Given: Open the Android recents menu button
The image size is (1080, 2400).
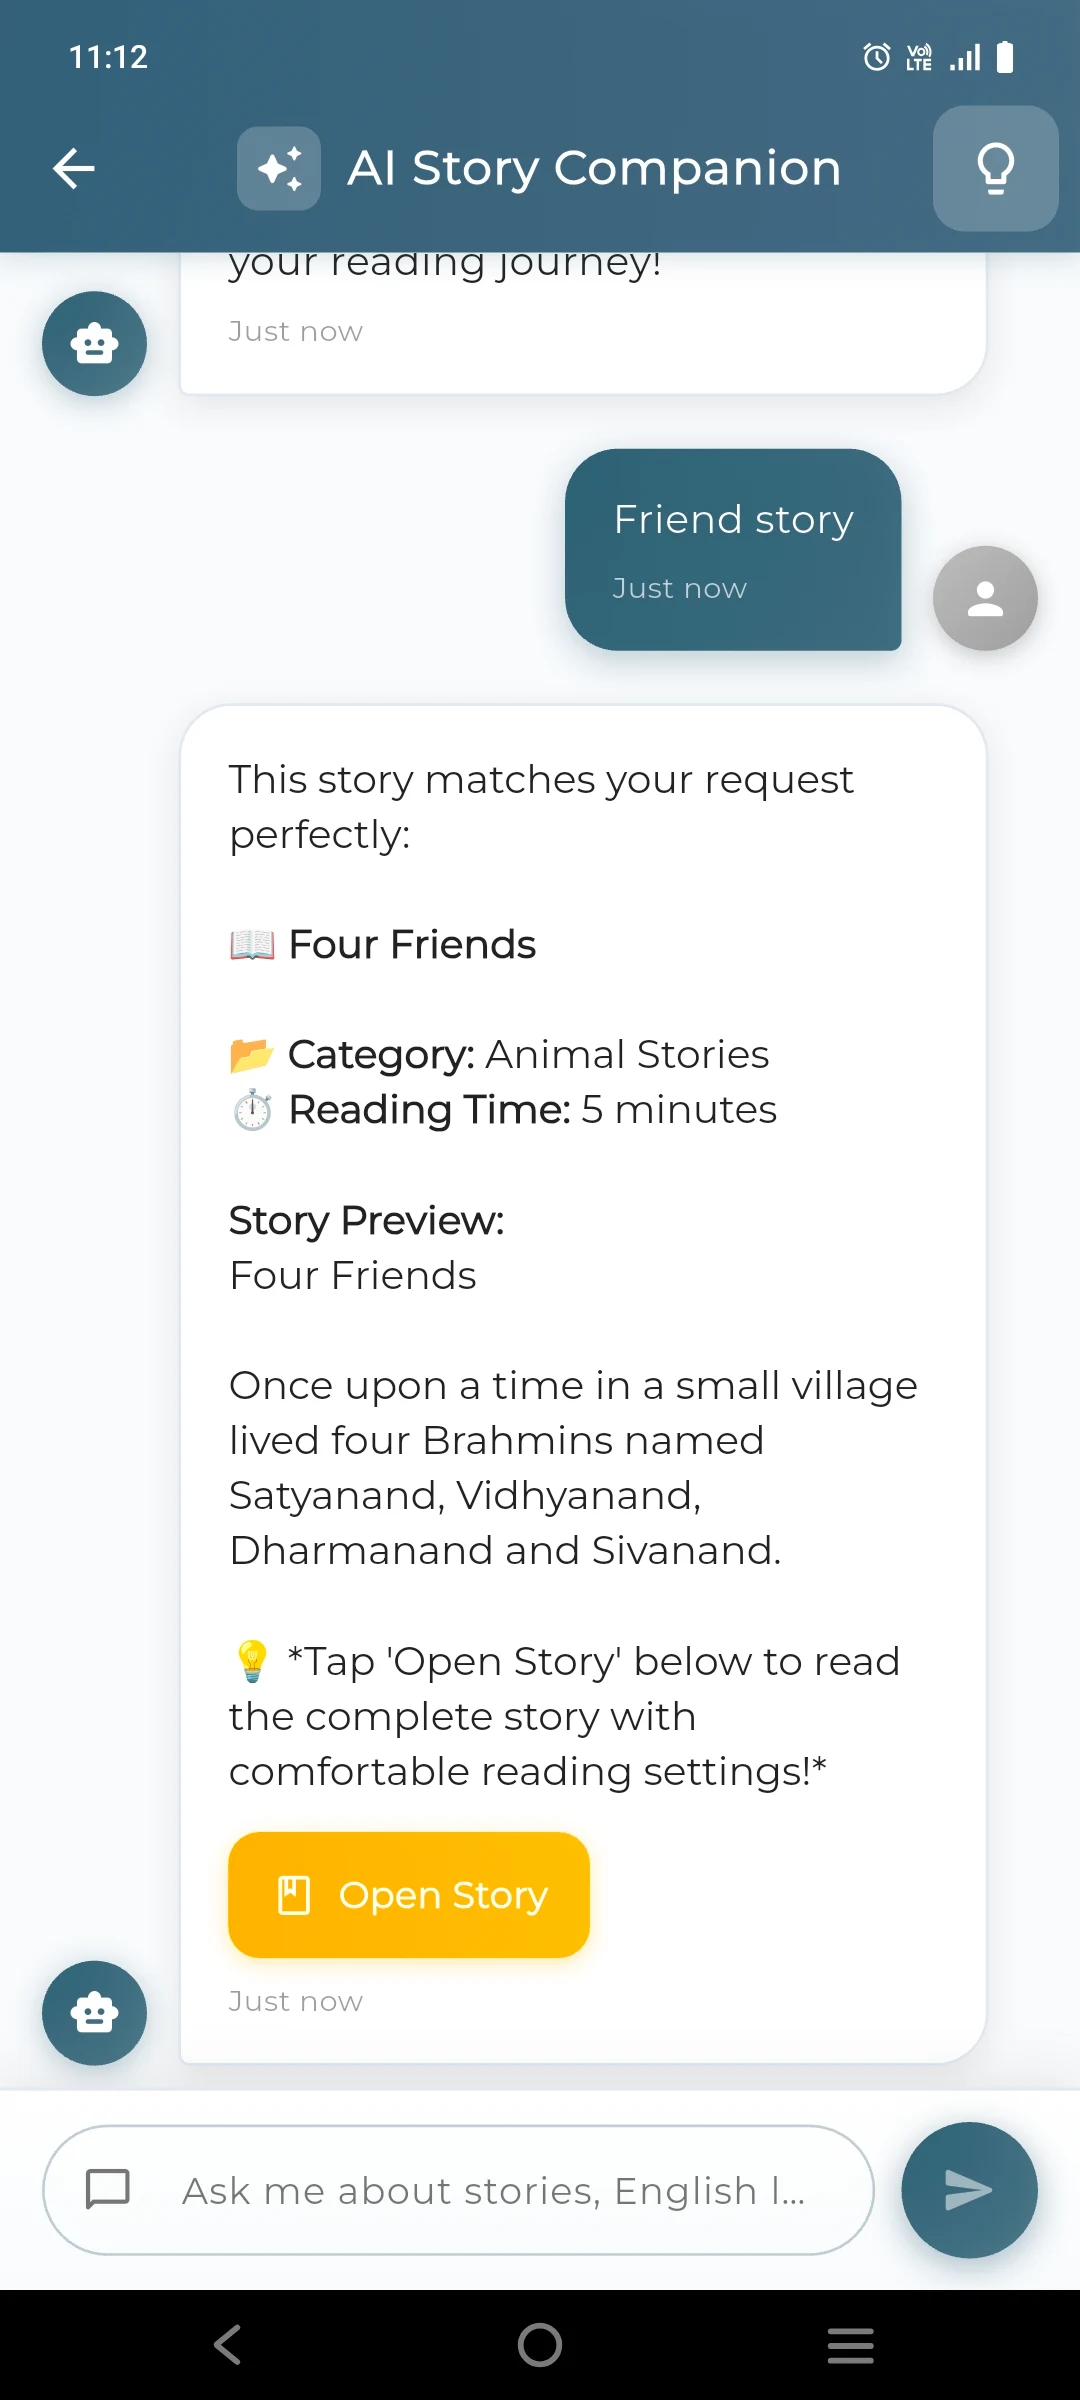Looking at the screenshot, I should (850, 2345).
